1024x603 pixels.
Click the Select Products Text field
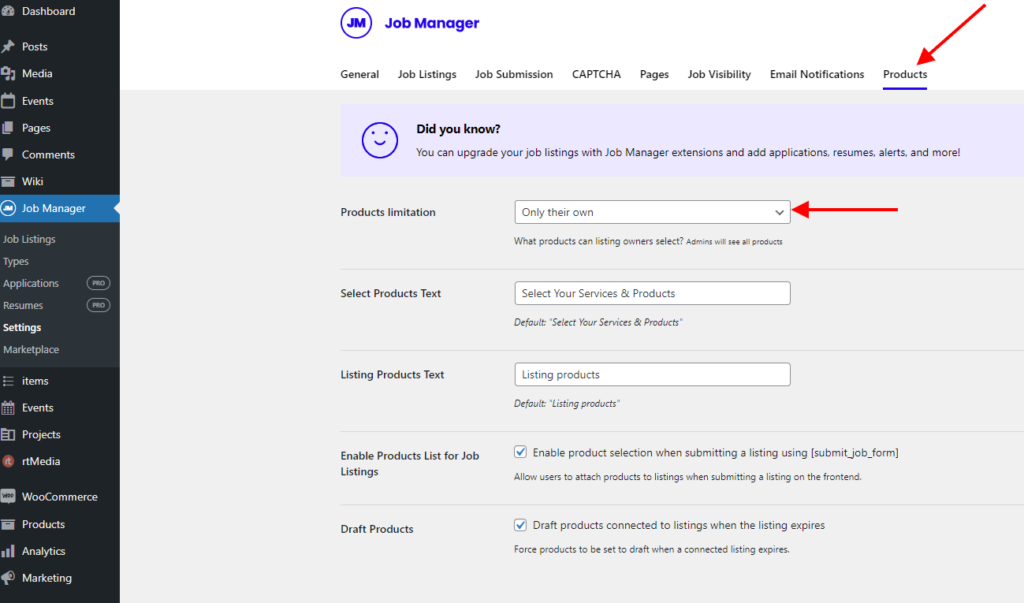652,293
